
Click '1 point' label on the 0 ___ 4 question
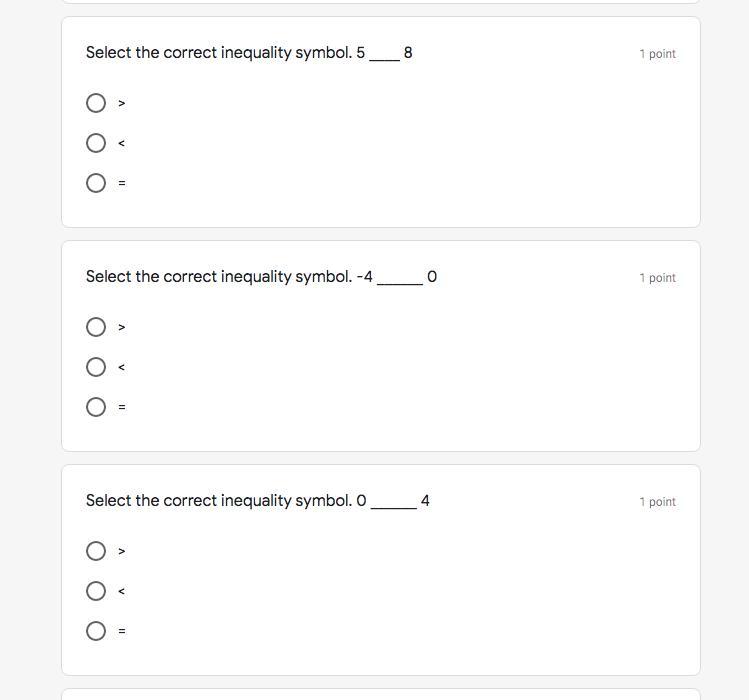657,502
